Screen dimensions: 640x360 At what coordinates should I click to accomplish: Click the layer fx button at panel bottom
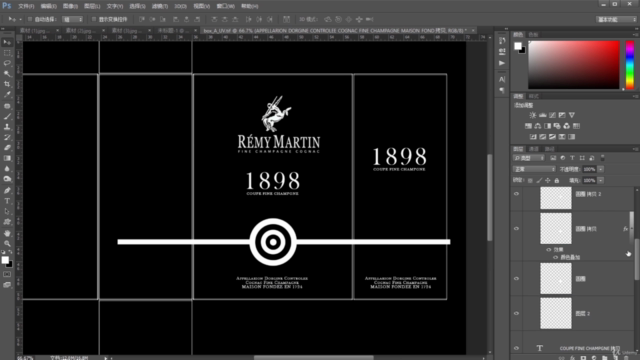(x=572, y=358)
